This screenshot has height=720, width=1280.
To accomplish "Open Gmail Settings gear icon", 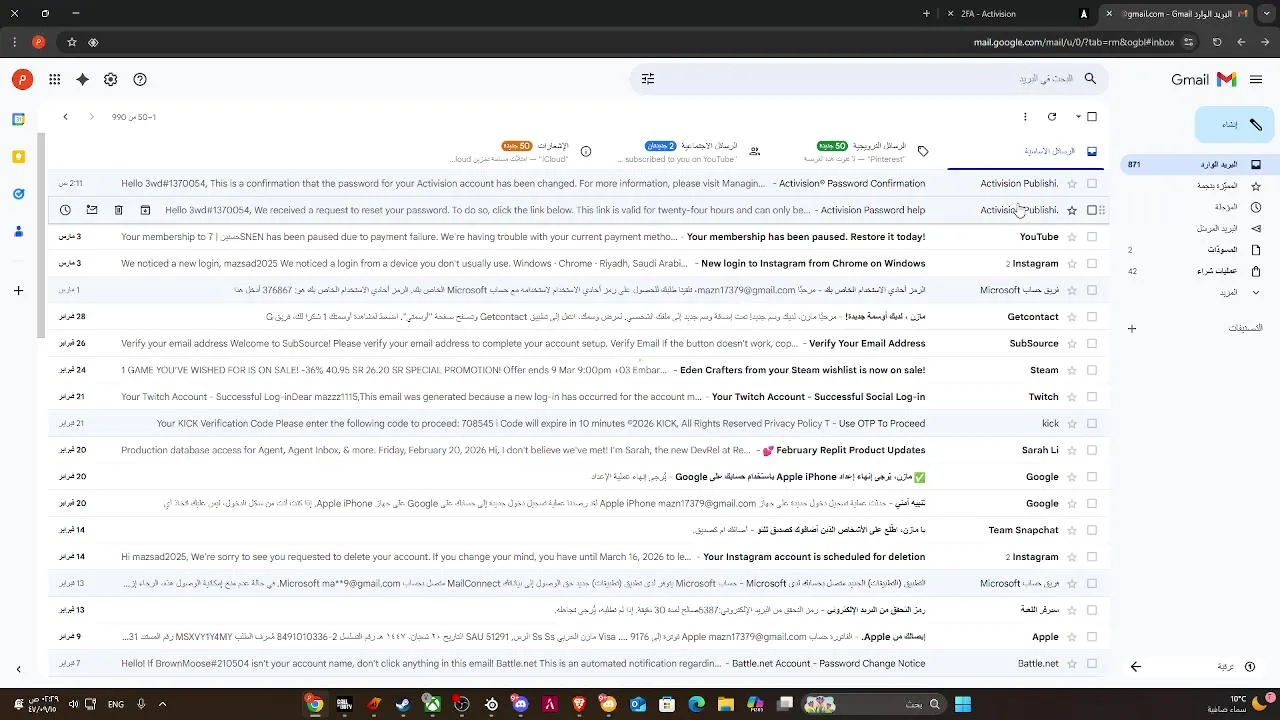I will (111, 79).
